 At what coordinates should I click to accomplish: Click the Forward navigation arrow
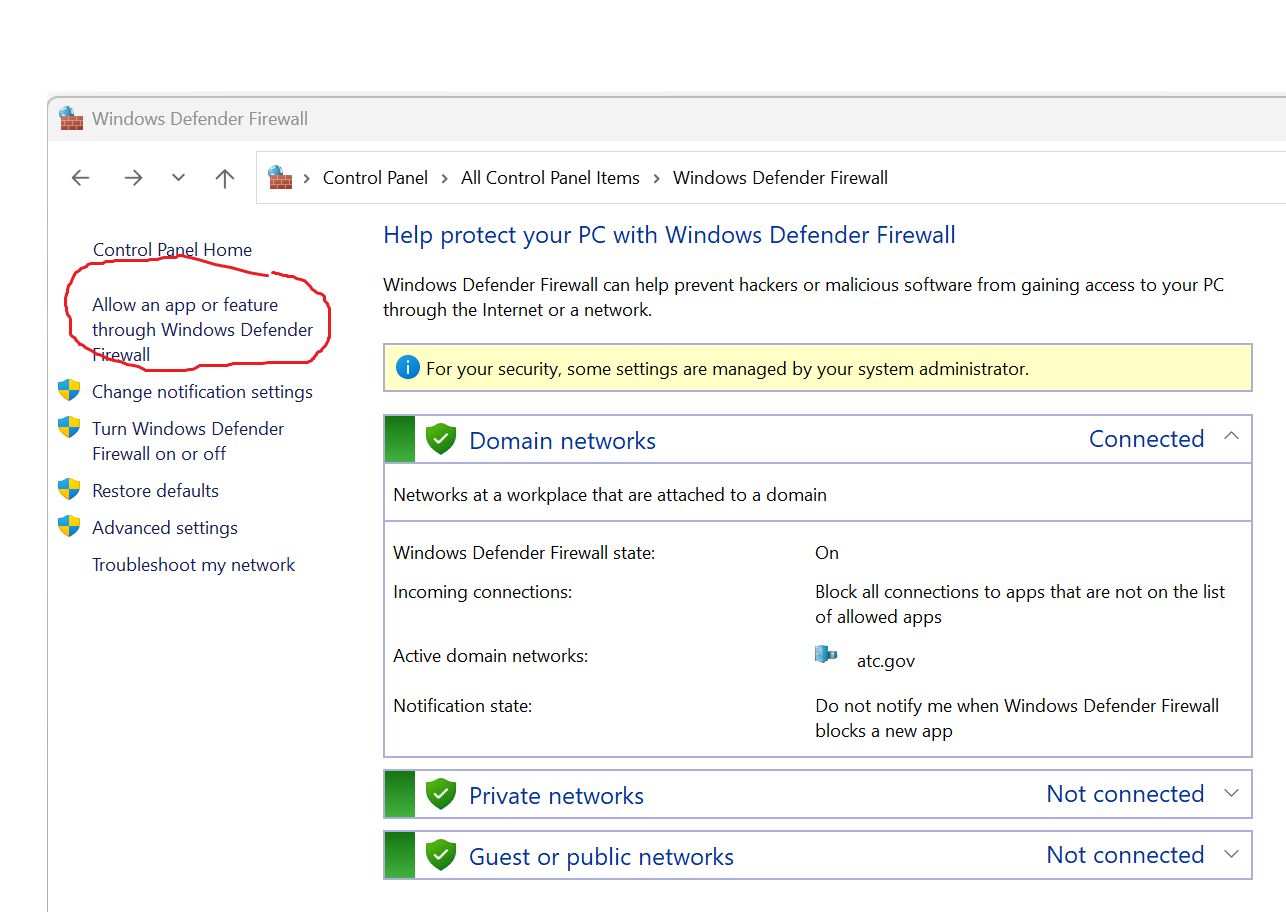(133, 178)
